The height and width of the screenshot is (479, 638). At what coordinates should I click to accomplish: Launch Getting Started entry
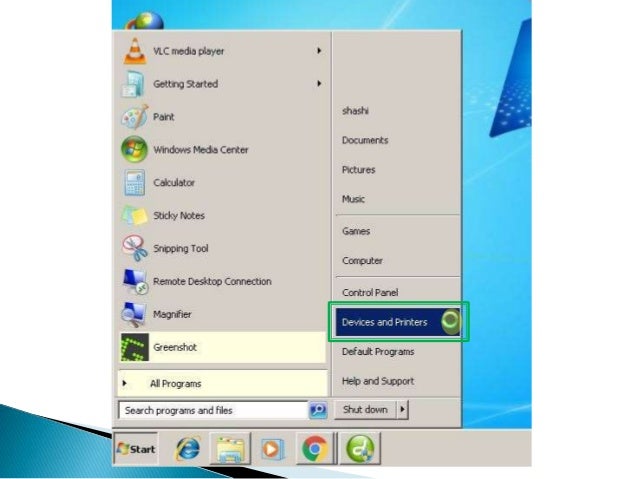click(x=223, y=84)
